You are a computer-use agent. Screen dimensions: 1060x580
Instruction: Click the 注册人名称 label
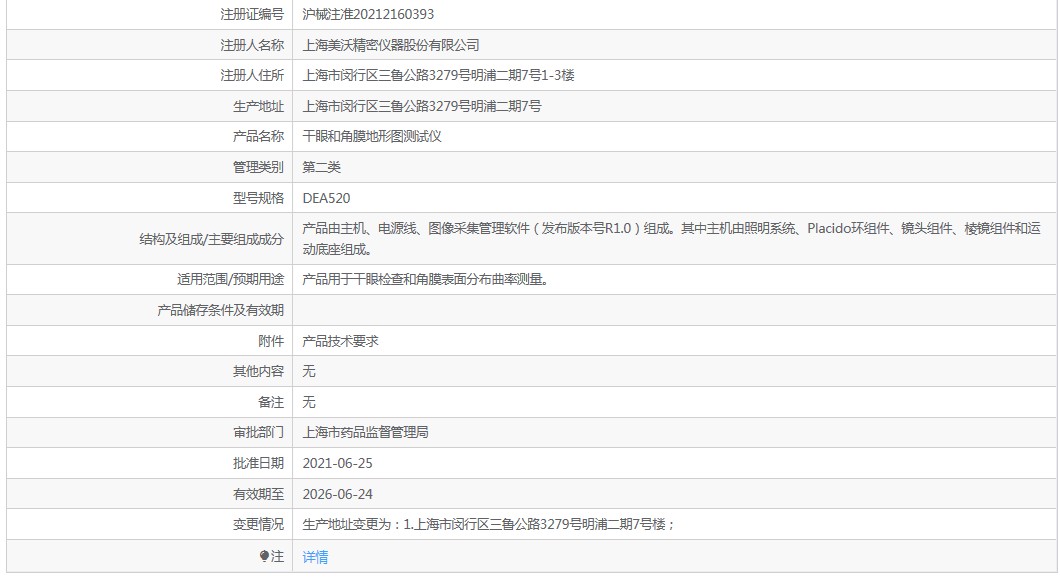(252, 45)
